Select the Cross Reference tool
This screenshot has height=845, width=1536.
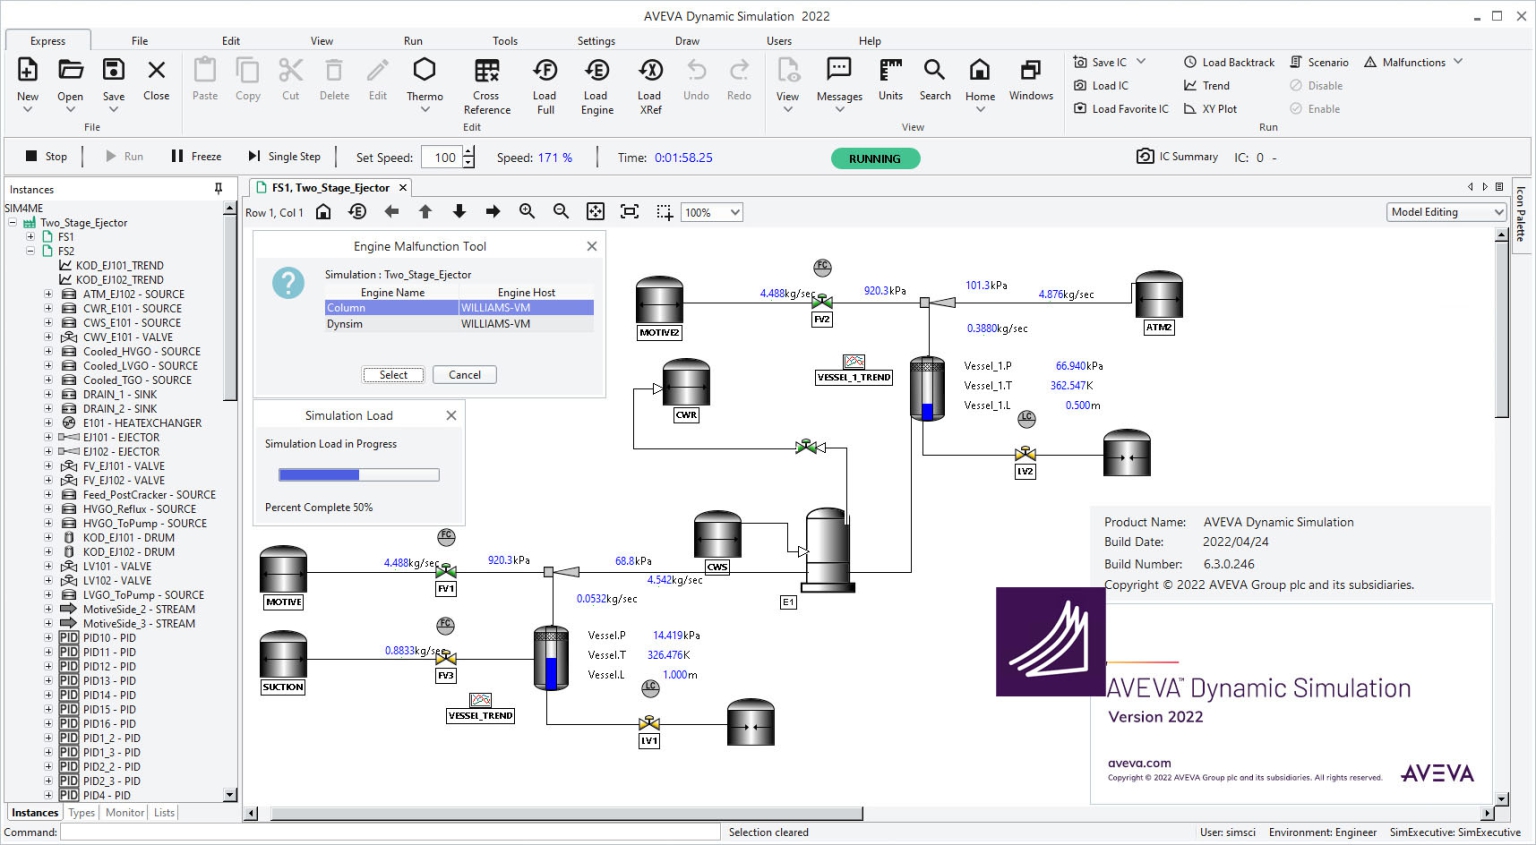click(486, 85)
